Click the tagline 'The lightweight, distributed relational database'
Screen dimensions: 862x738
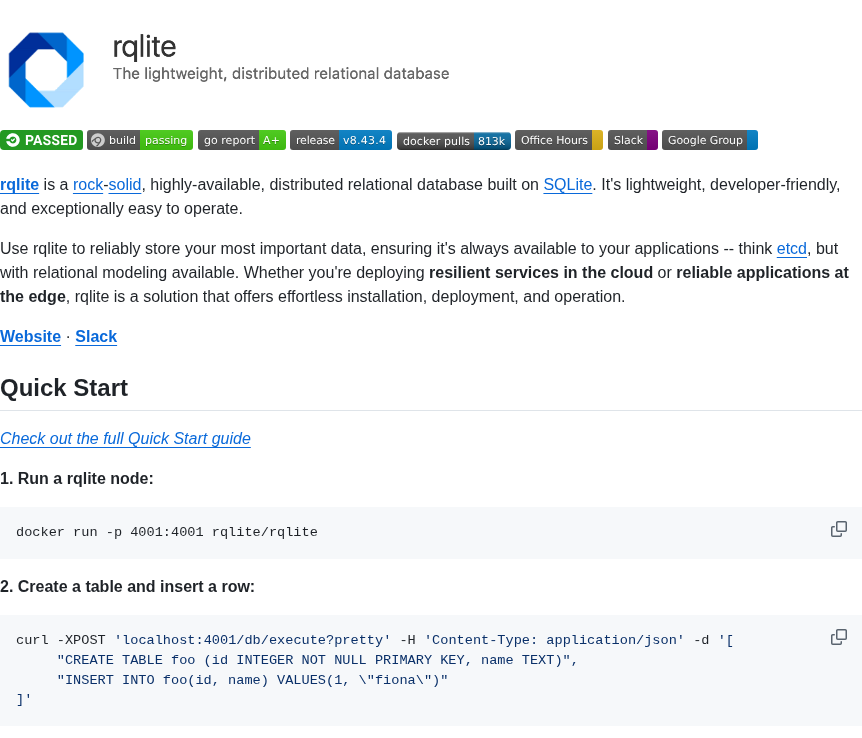281,74
